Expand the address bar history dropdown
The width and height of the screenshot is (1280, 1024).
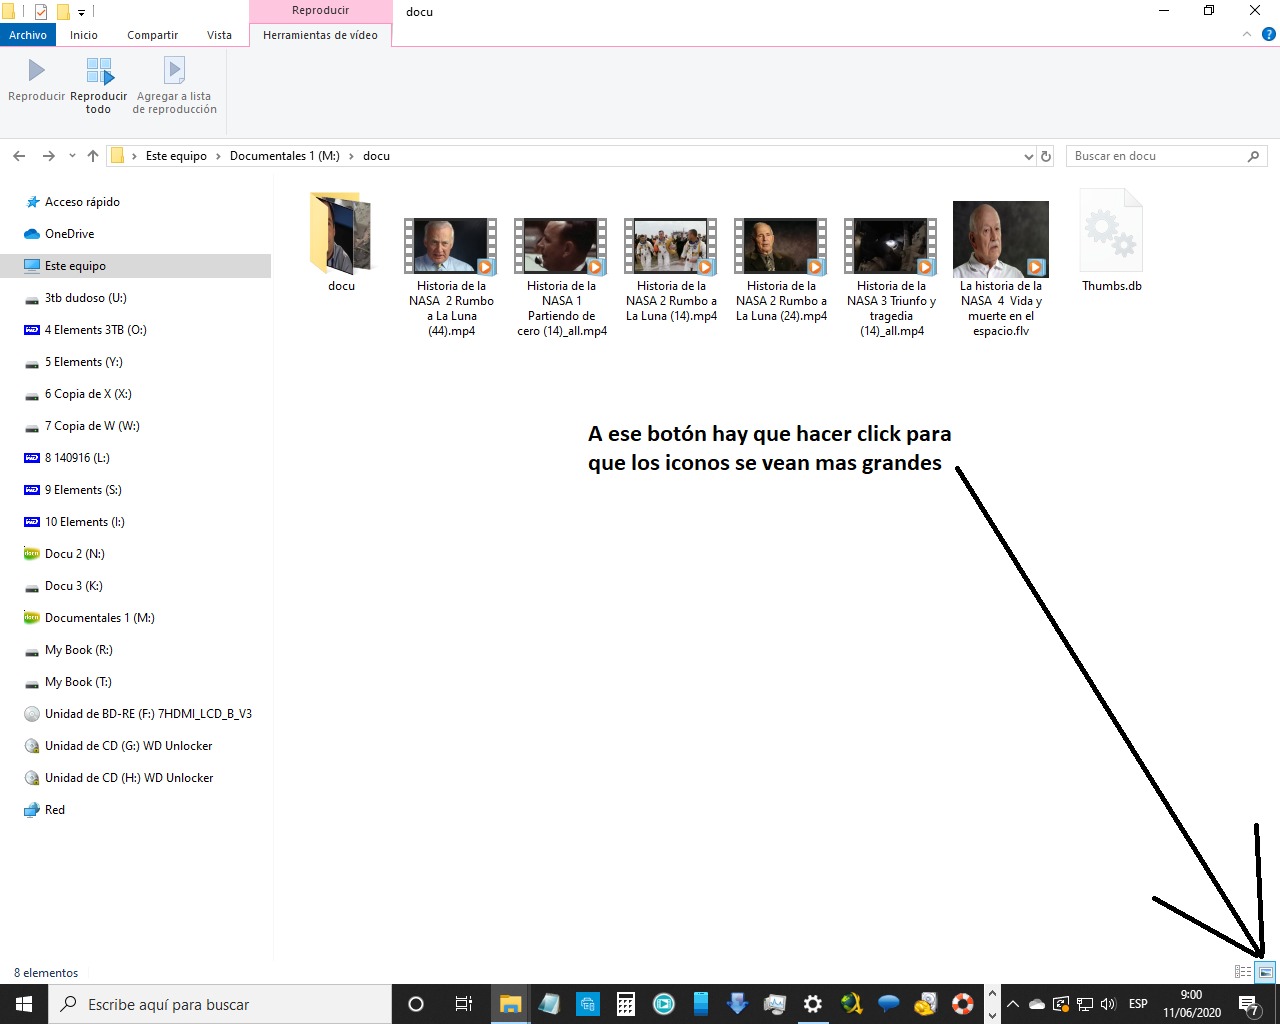pos(1029,157)
